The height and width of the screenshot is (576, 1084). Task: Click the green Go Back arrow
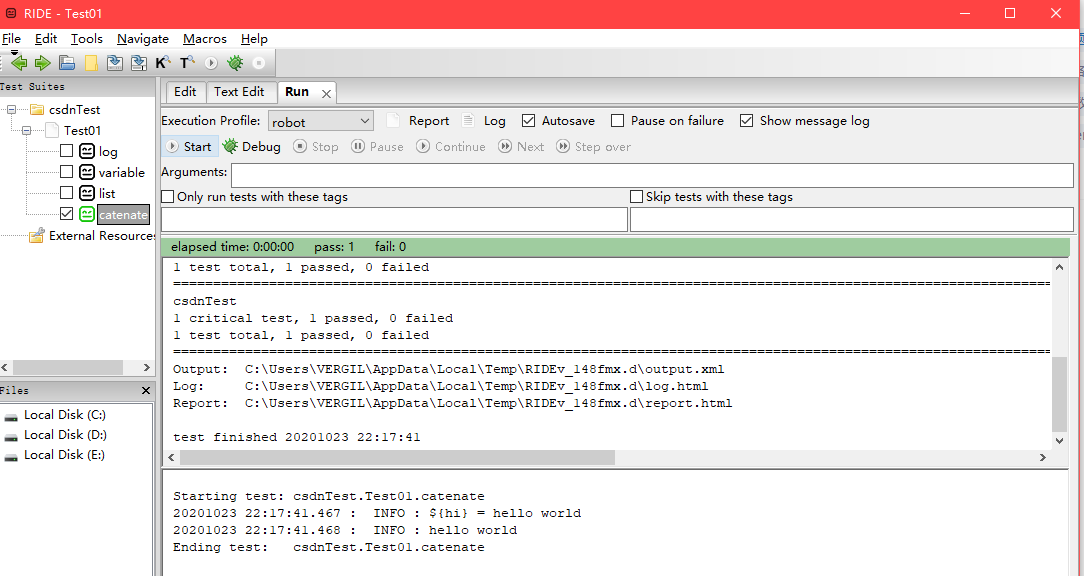(x=19, y=64)
